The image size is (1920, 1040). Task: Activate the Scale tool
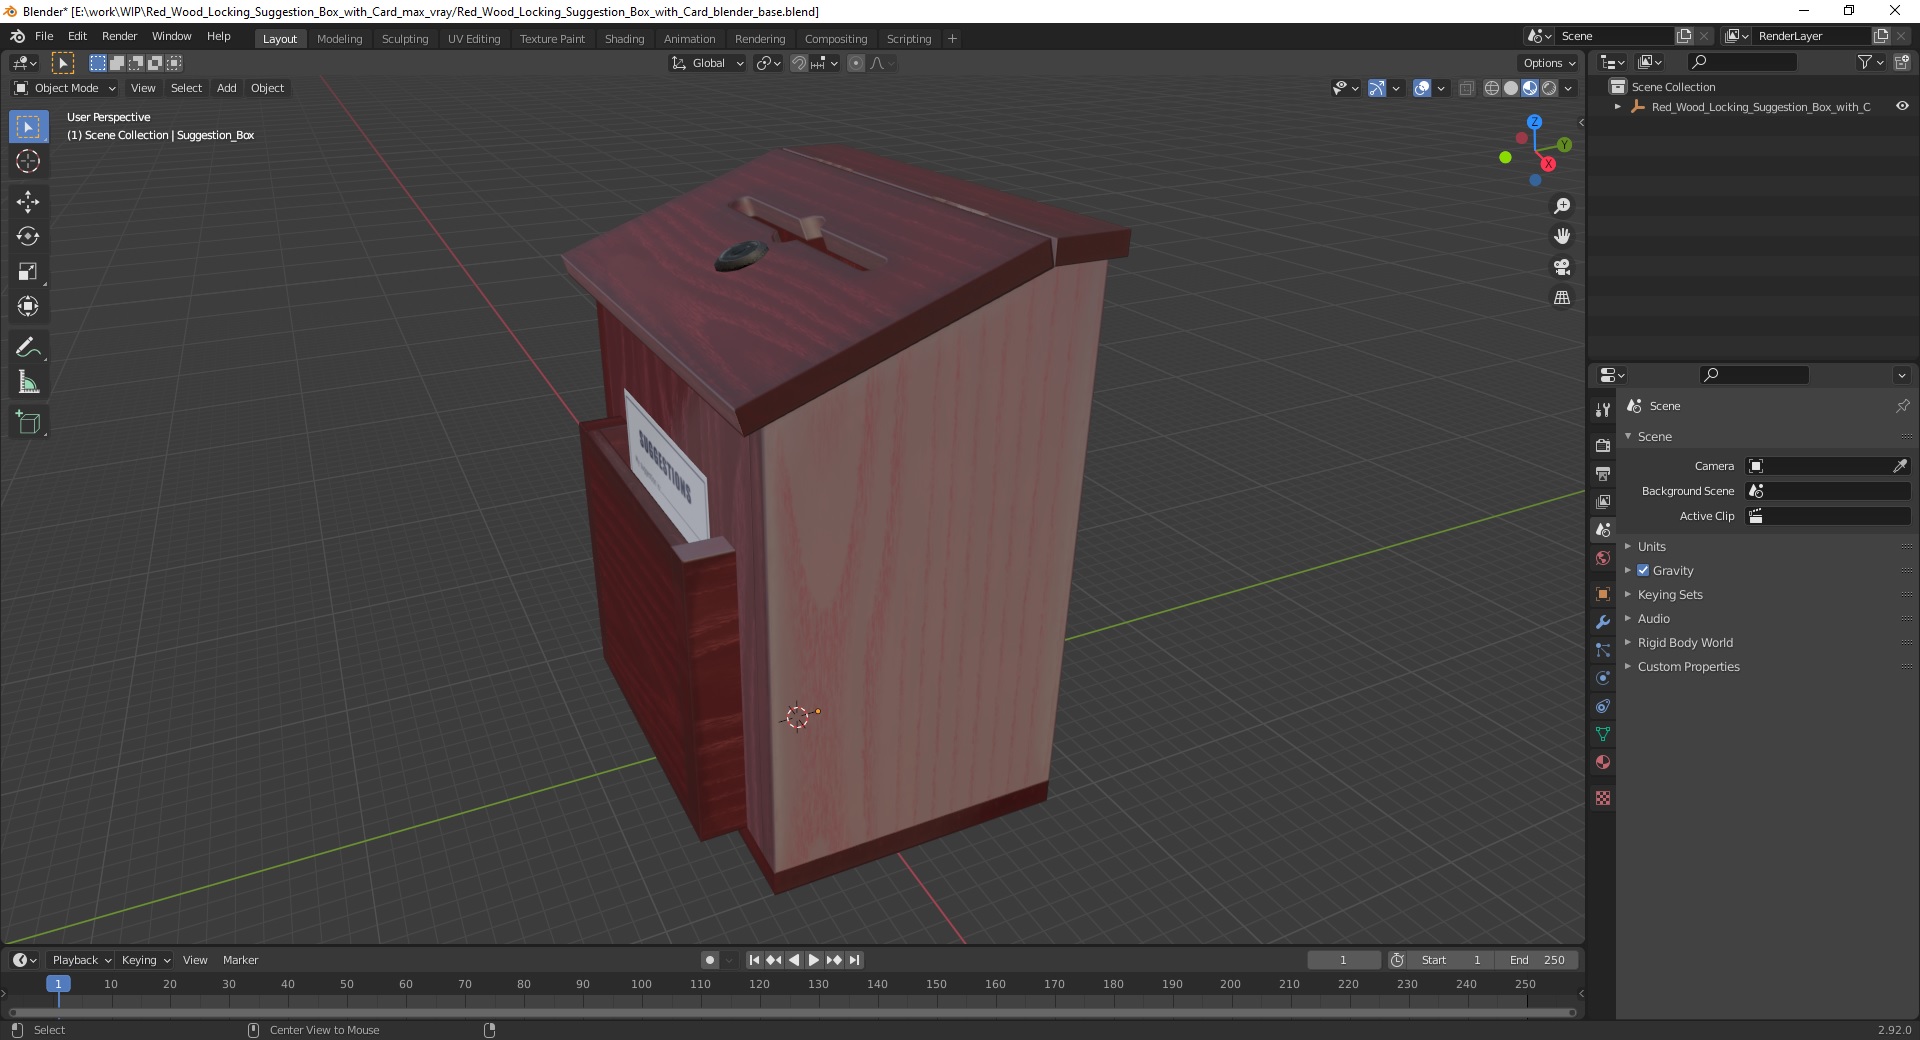pyautogui.click(x=28, y=271)
